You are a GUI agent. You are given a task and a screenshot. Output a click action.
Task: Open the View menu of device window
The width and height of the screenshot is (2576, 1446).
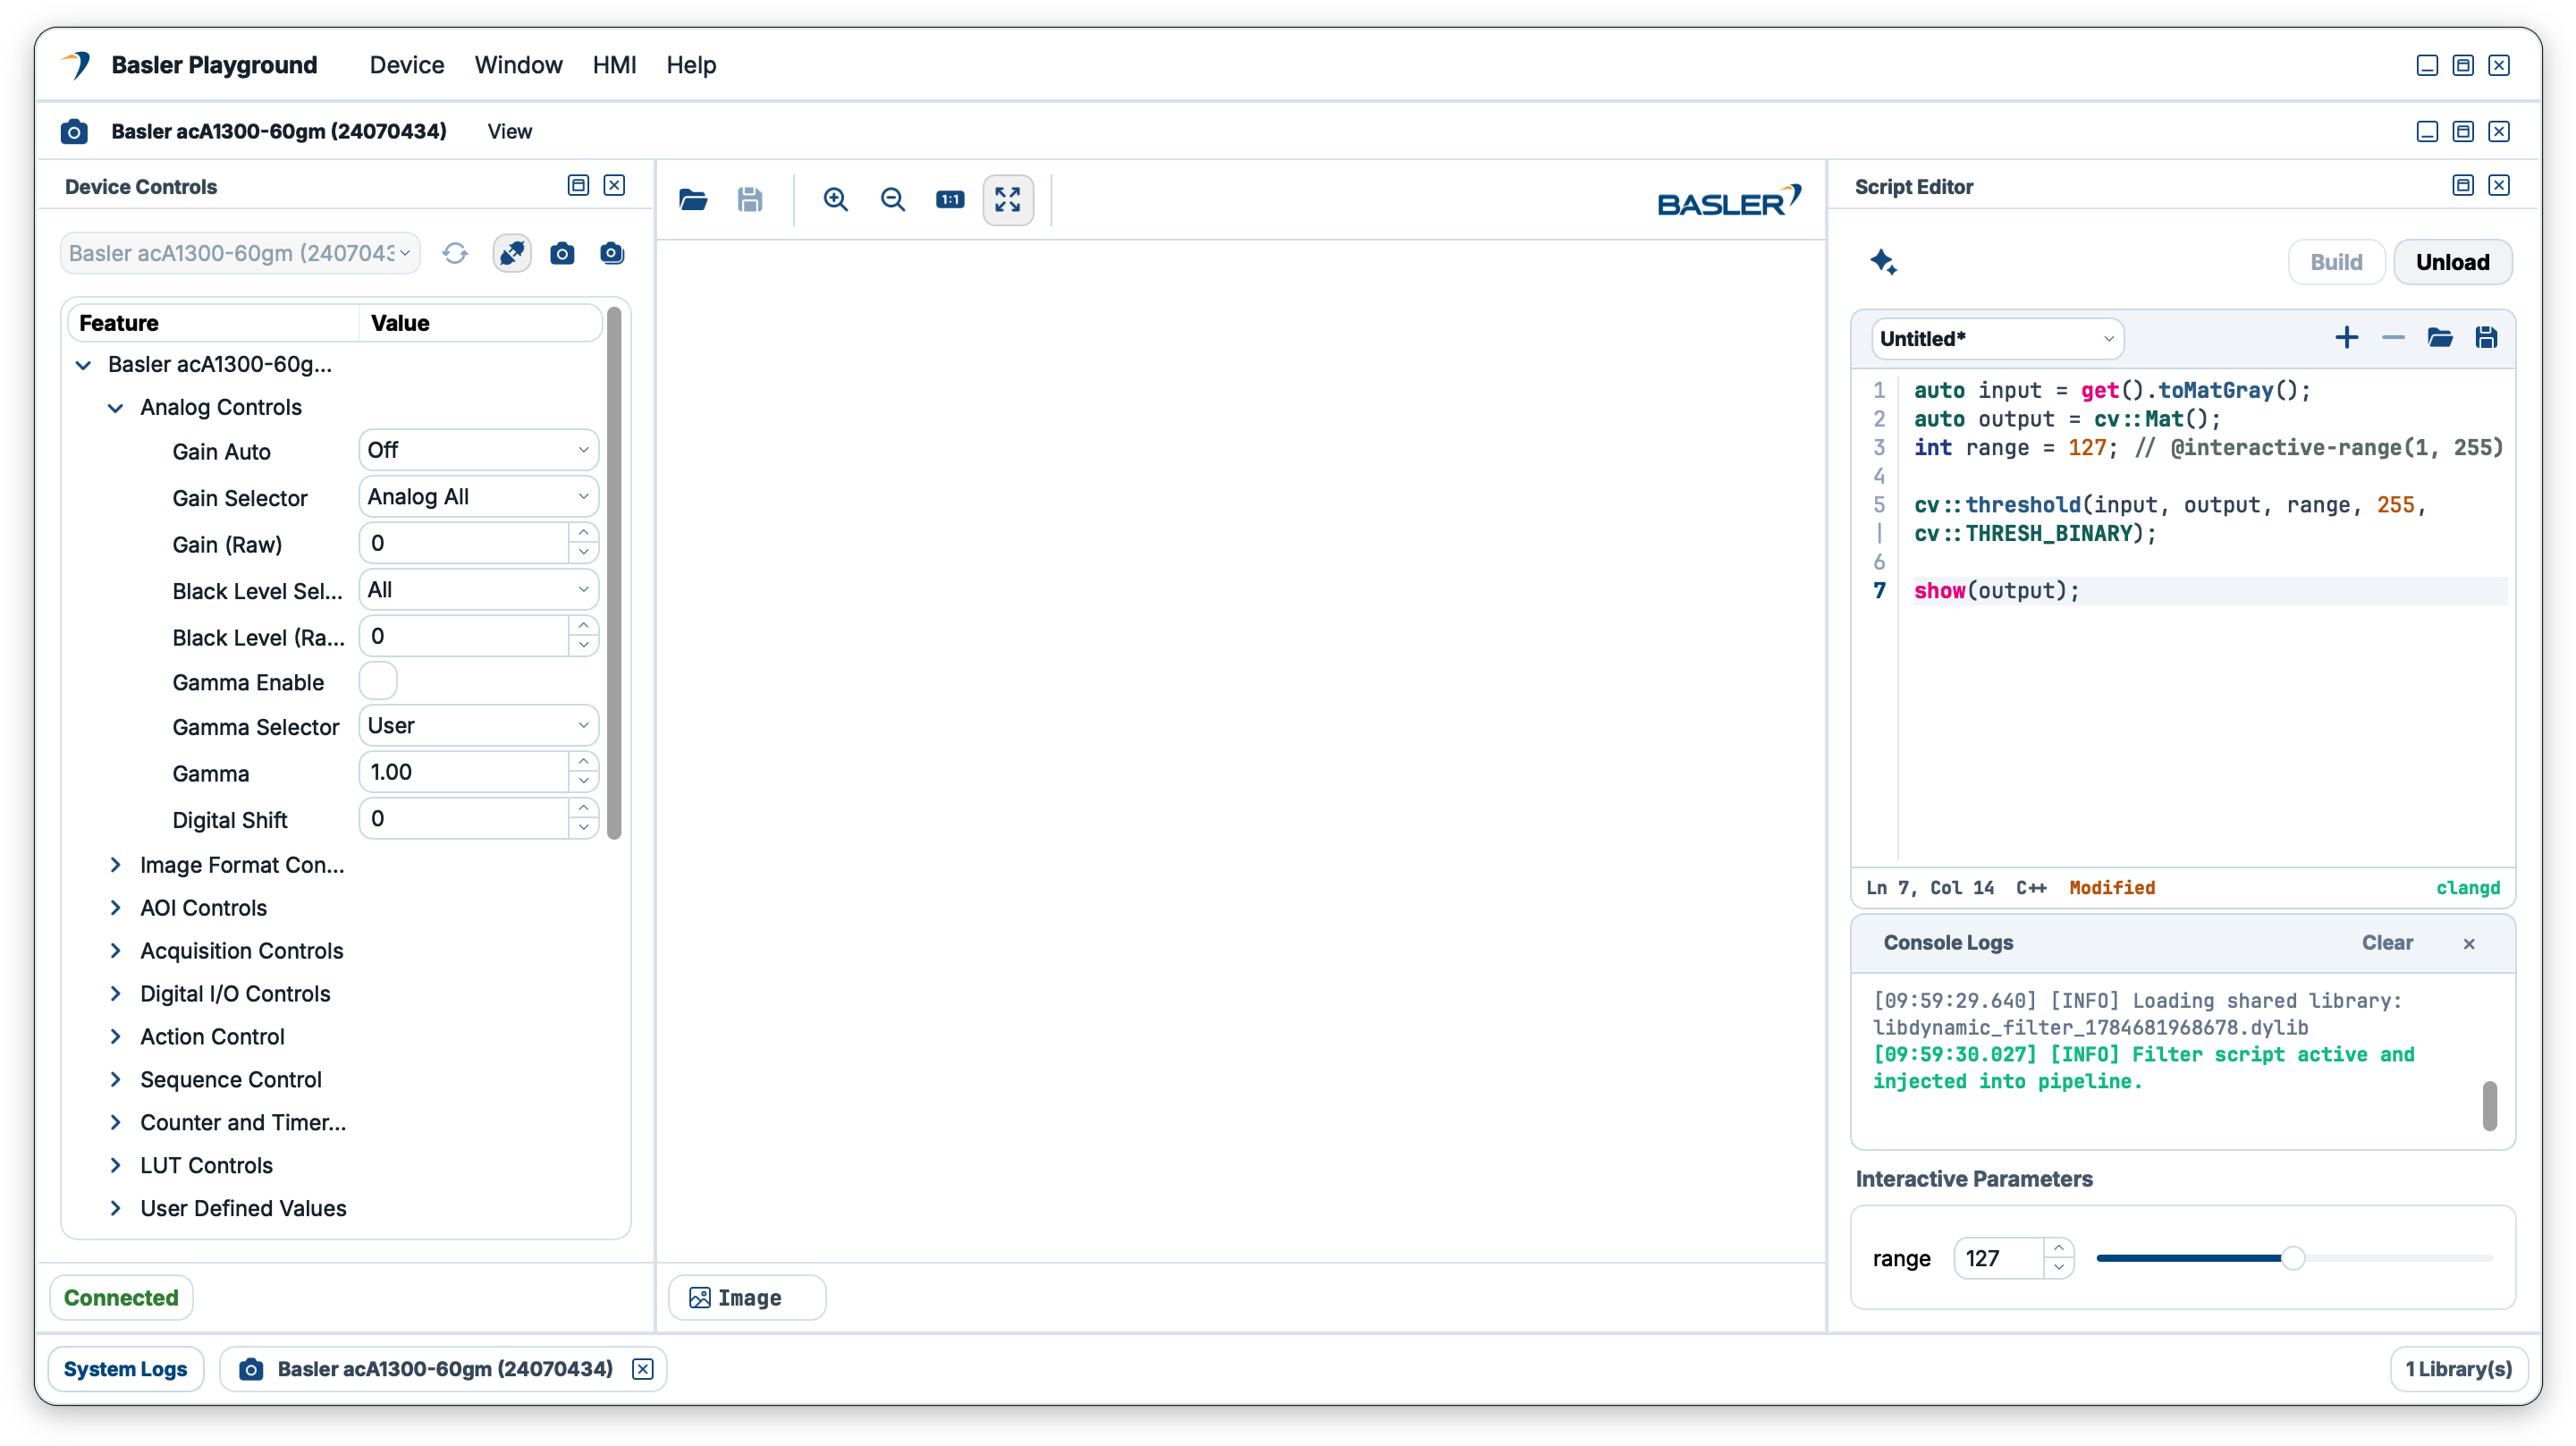point(509,132)
